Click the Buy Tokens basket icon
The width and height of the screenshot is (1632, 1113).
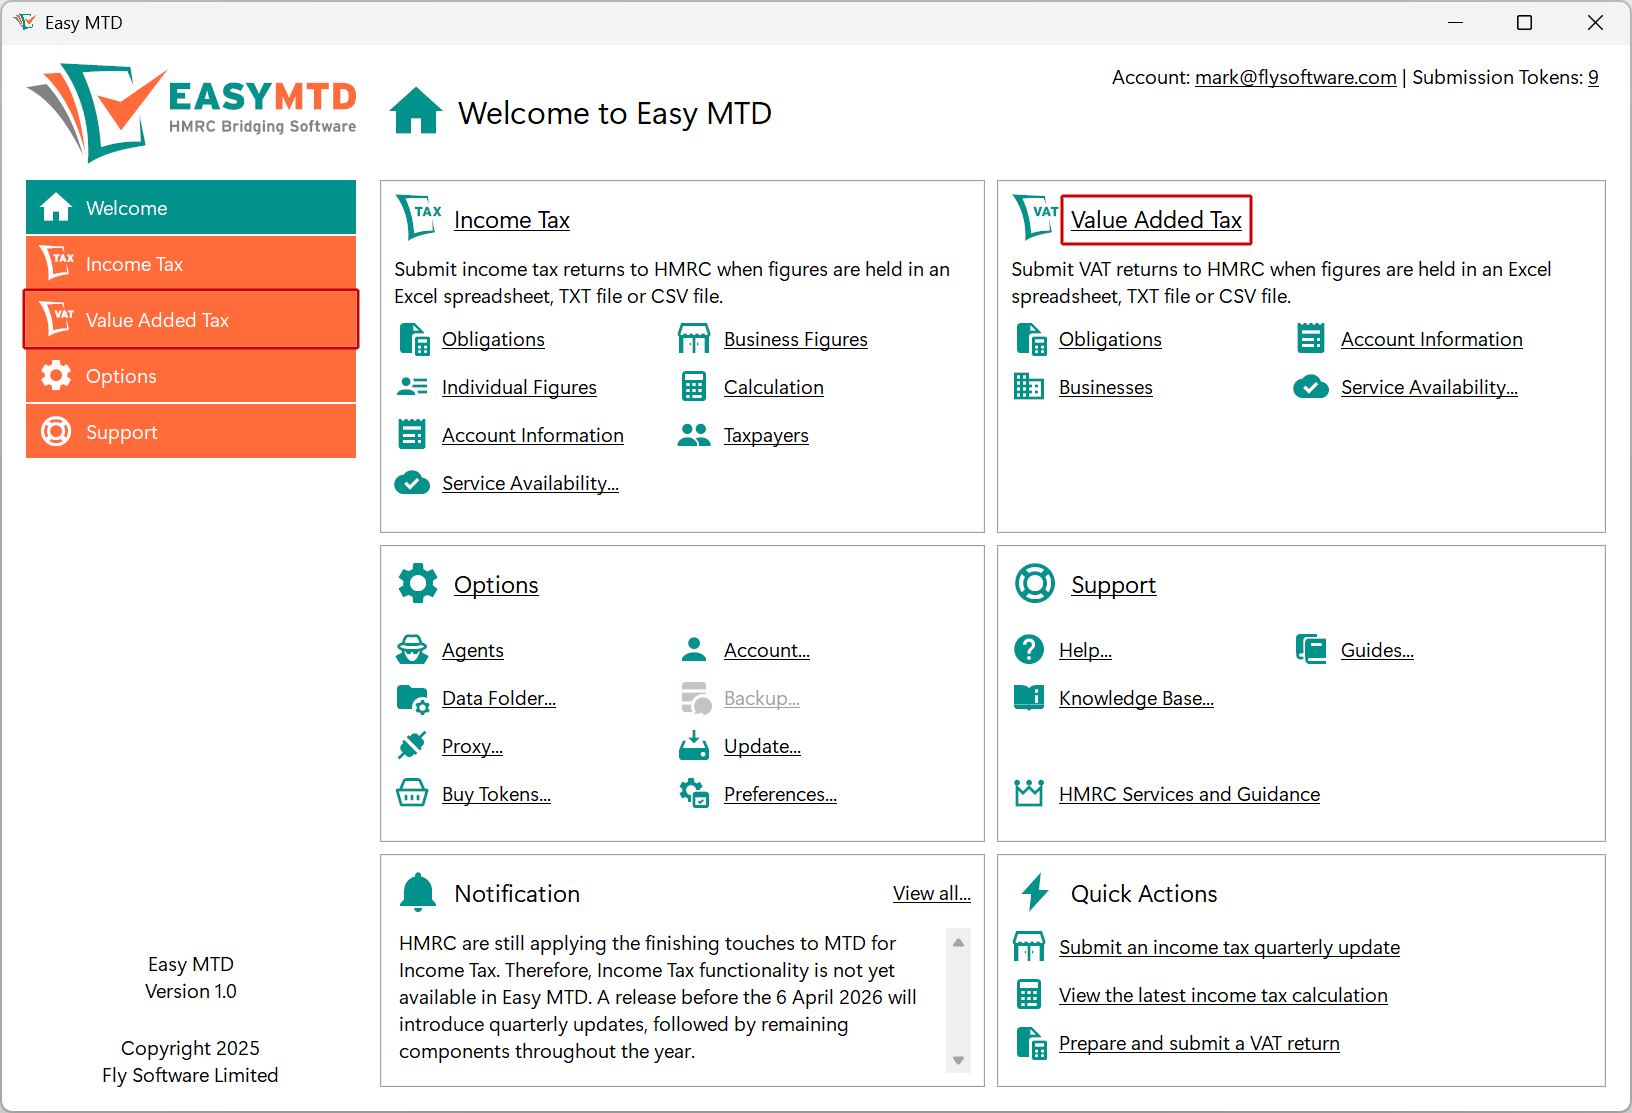click(x=413, y=793)
